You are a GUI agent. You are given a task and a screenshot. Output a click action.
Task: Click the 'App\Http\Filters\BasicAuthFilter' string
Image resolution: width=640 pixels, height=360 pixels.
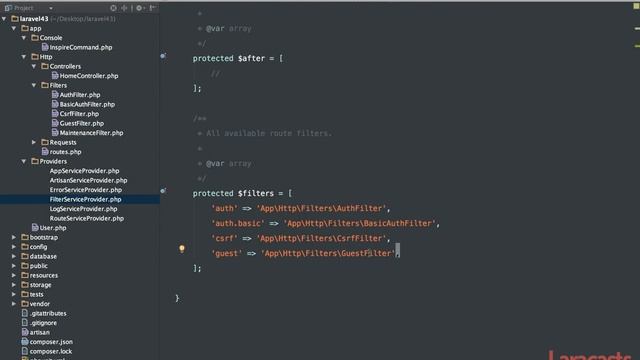pos(359,223)
